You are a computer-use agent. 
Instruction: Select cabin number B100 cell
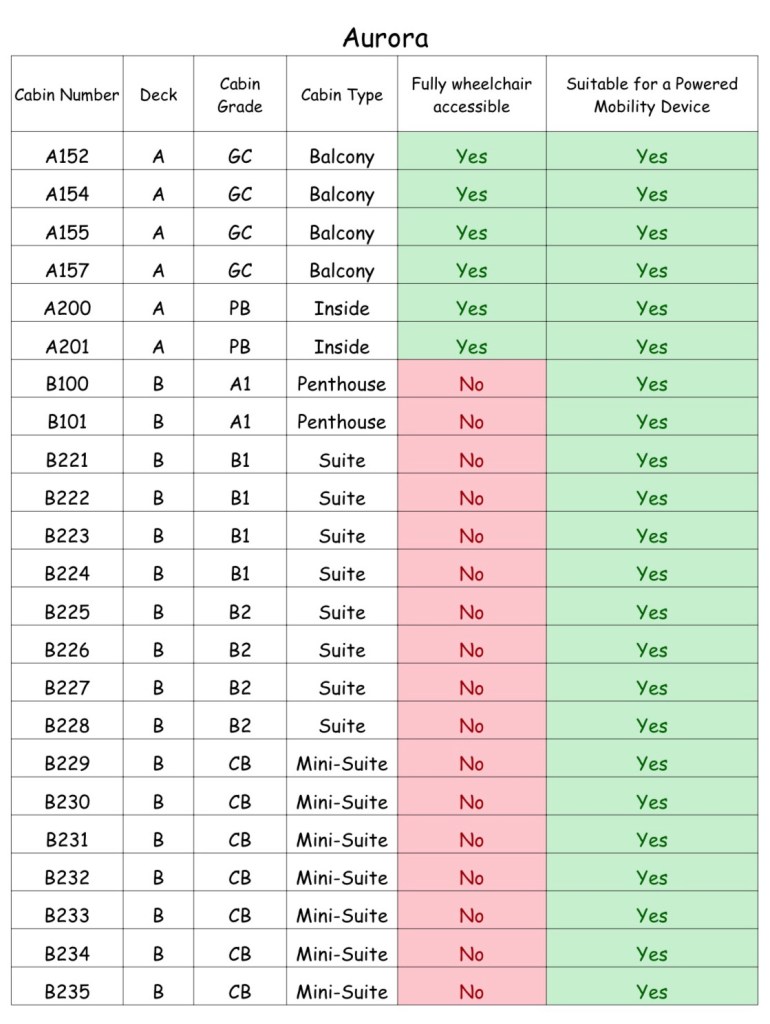point(67,384)
